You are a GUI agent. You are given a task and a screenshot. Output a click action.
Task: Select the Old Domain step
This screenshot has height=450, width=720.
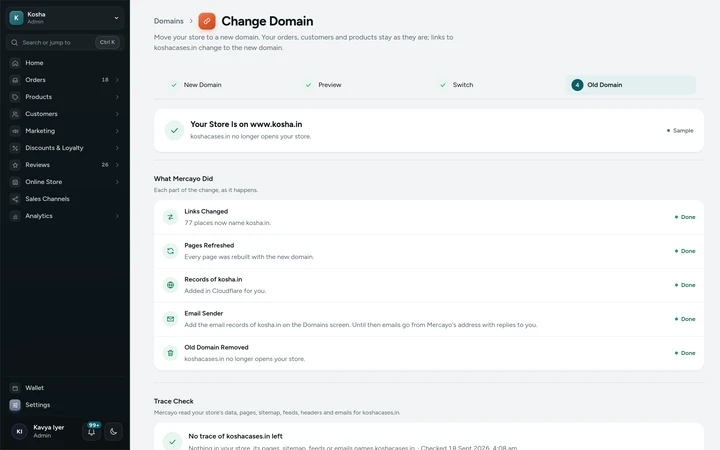(630, 85)
